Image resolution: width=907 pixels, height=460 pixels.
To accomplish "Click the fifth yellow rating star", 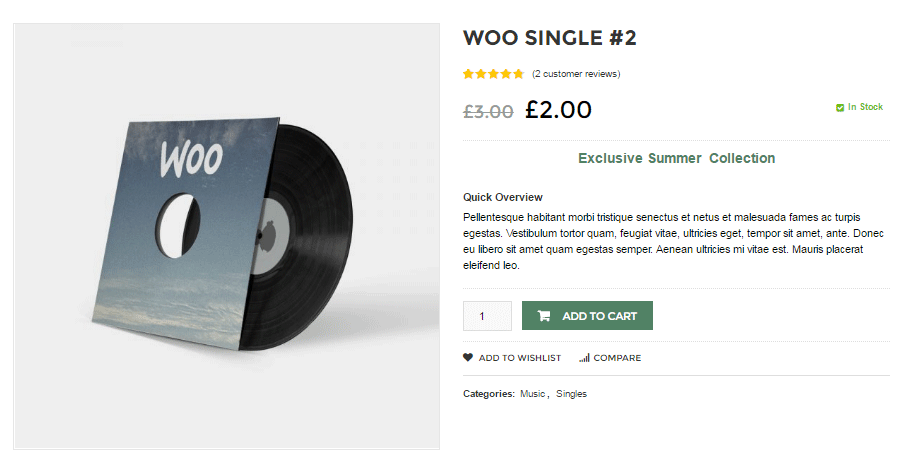I will pos(518,74).
